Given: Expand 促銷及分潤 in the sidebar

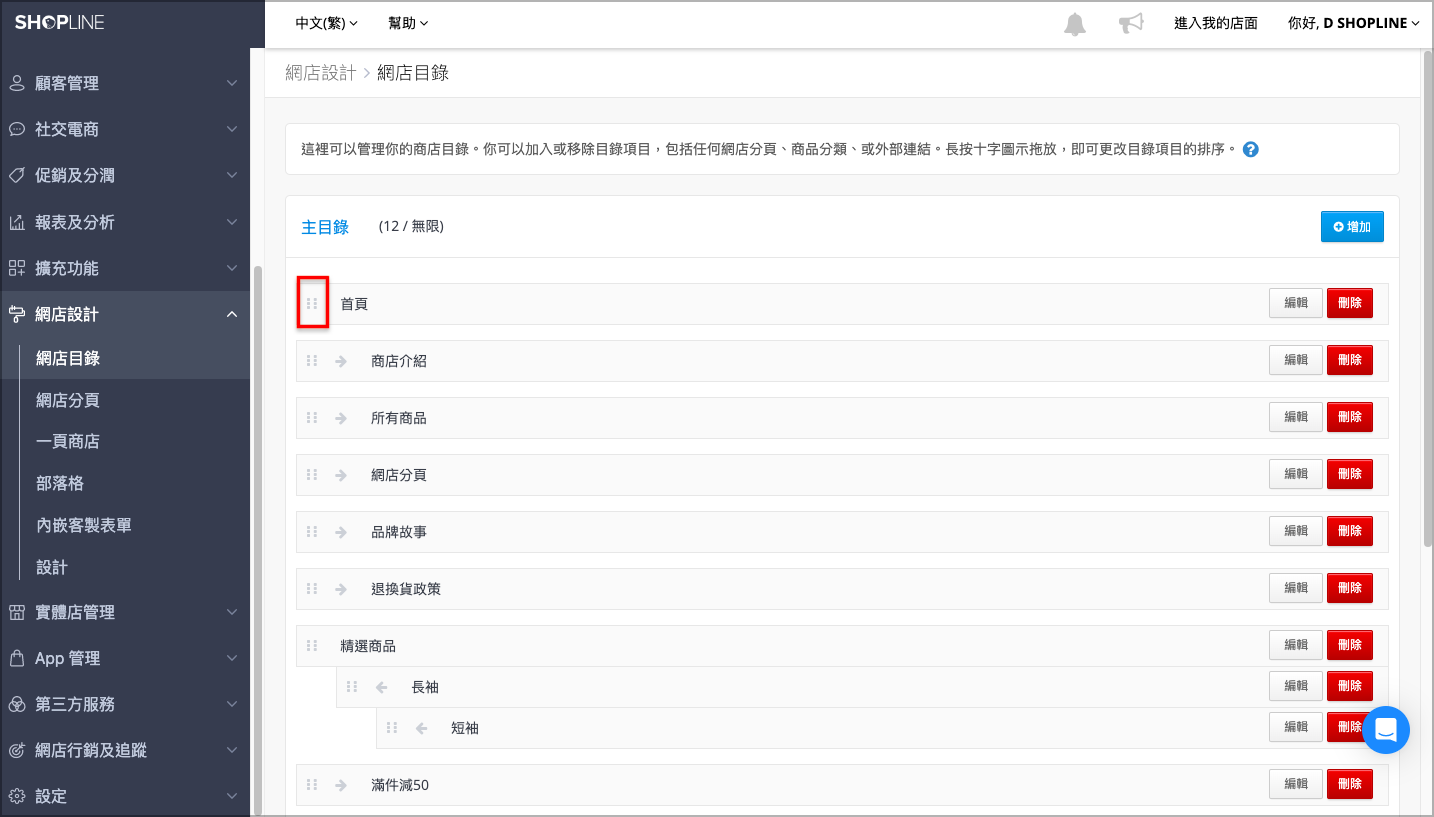Looking at the screenshot, I should (x=125, y=175).
